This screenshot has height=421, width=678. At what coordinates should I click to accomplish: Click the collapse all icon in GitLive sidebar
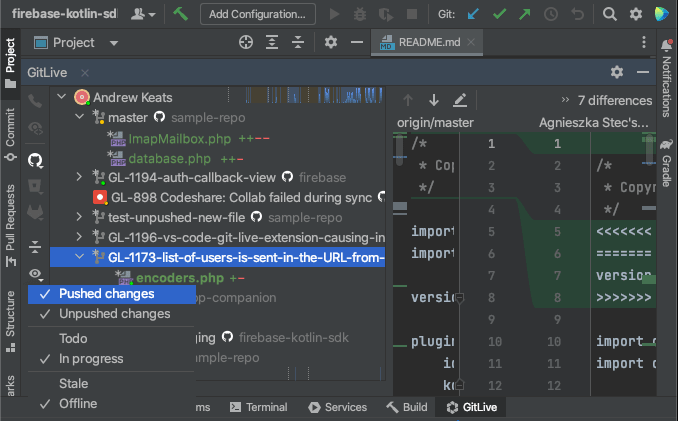coord(35,247)
